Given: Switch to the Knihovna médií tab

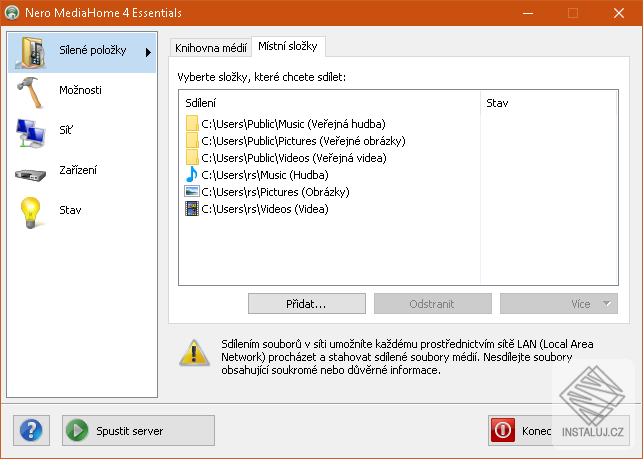Looking at the screenshot, I should tap(211, 48).
